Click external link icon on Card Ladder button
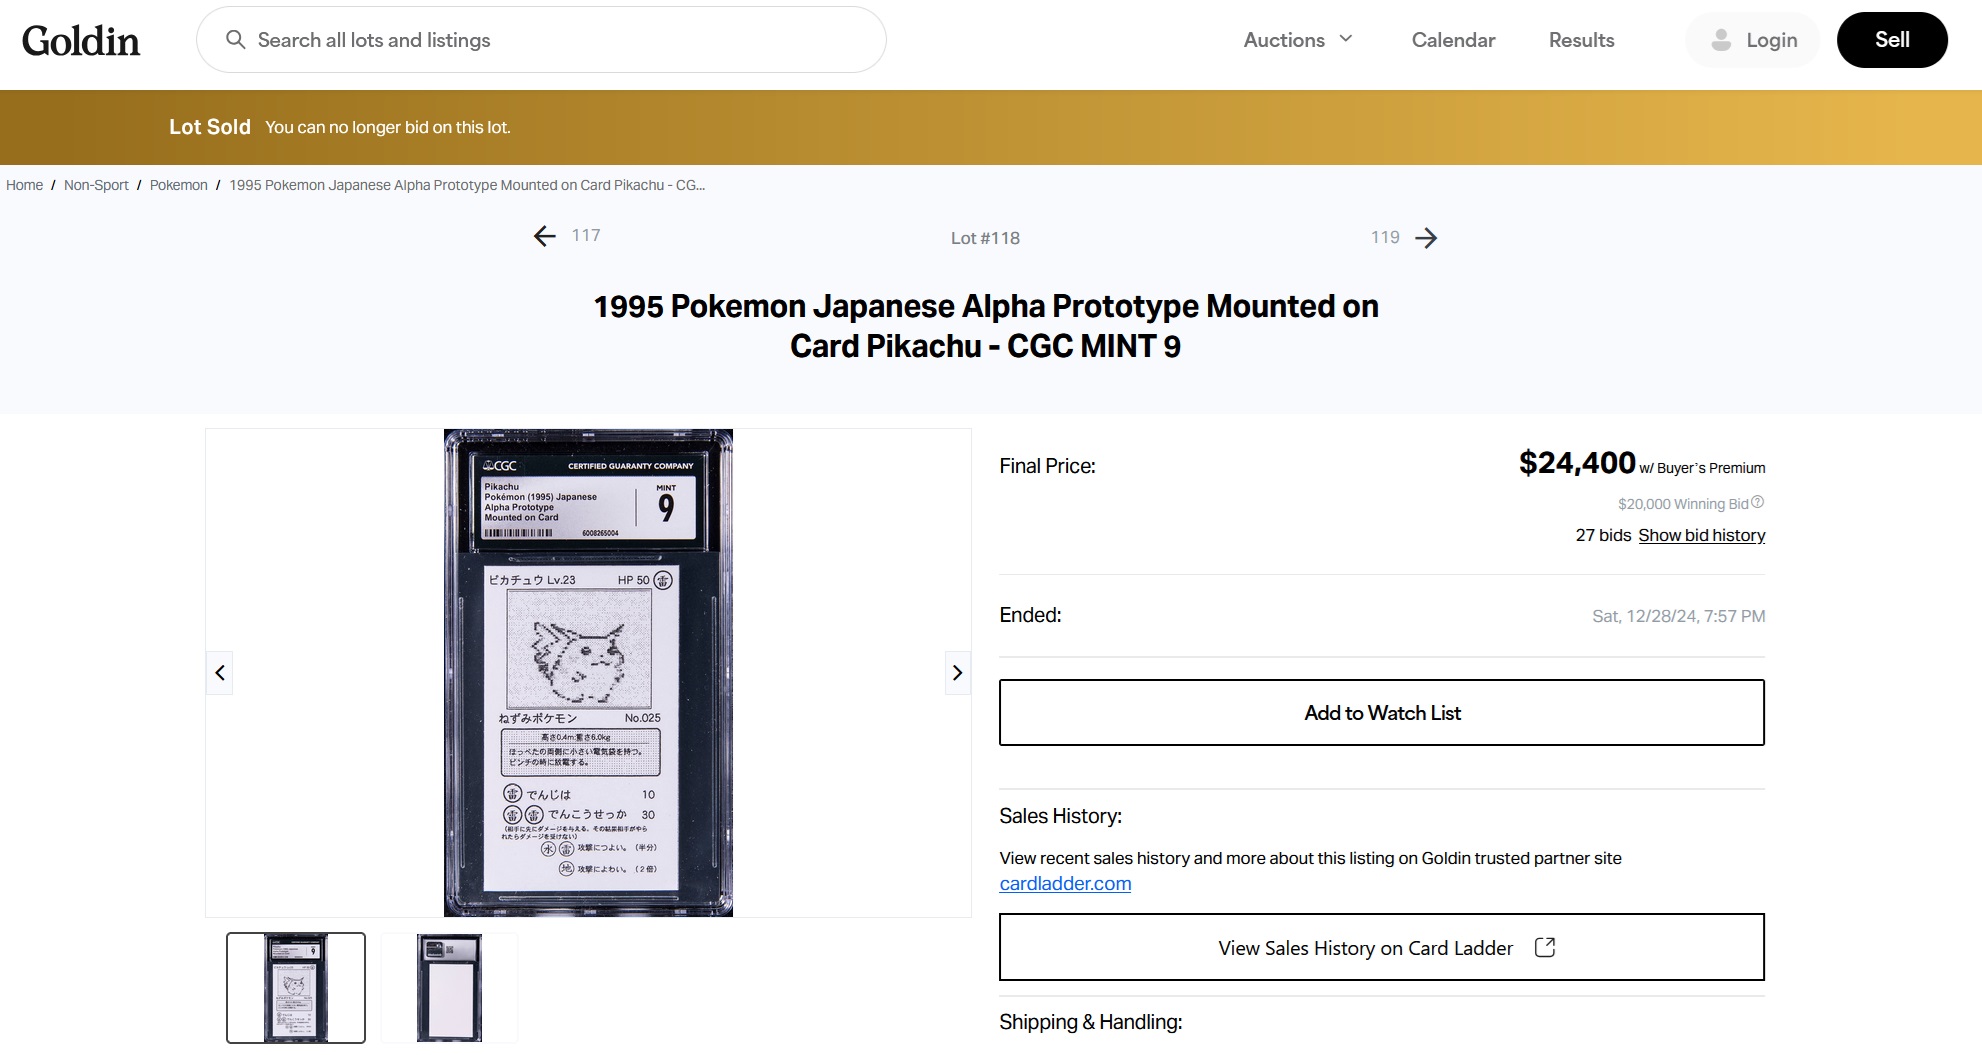1982x1055 pixels. pyautogui.click(x=1545, y=947)
